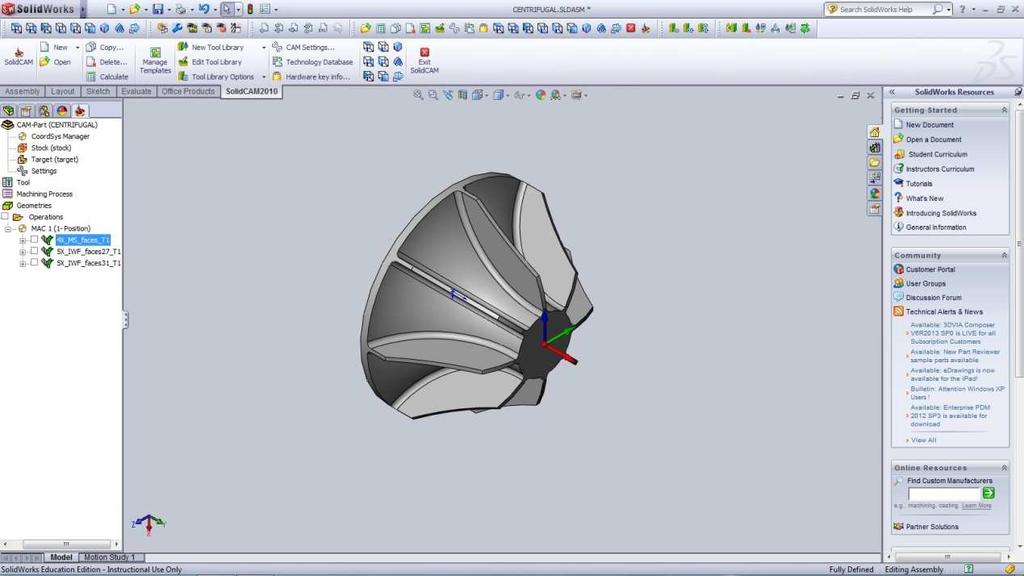1024x576 pixels.
Task: Select the Model bottom tab
Action: (x=61, y=557)
